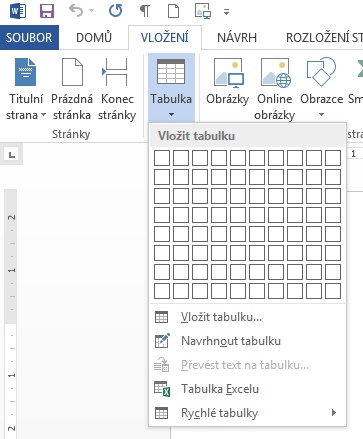Switch to the NÁVRH tab
The height and width of the screenshot is (439, 363).
[x=237, y=37]
